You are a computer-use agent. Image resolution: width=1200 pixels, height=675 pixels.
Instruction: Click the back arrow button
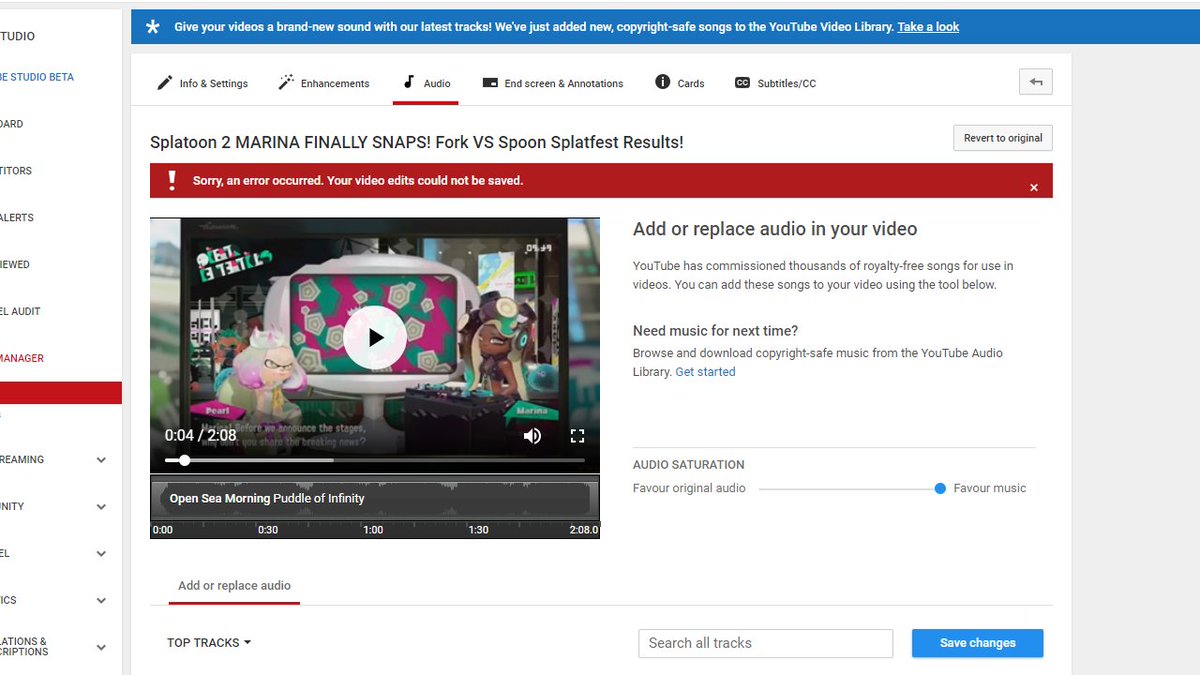[x=1036, y=82]
